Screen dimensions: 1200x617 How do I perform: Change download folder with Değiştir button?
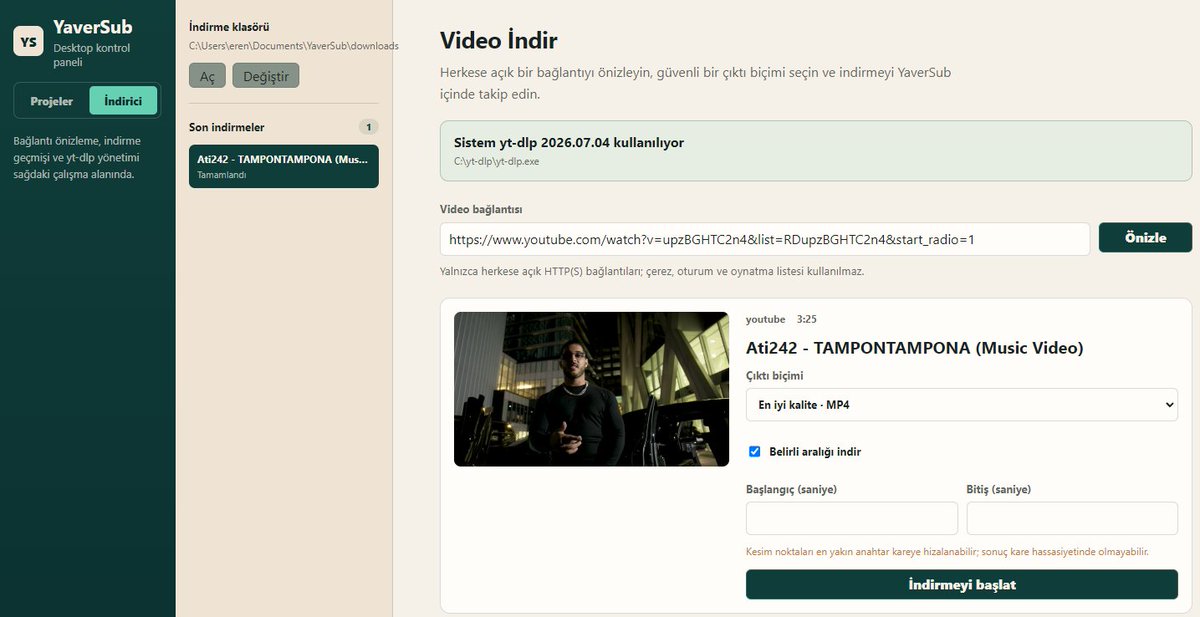pyautogui.click(x=266, y=76)
